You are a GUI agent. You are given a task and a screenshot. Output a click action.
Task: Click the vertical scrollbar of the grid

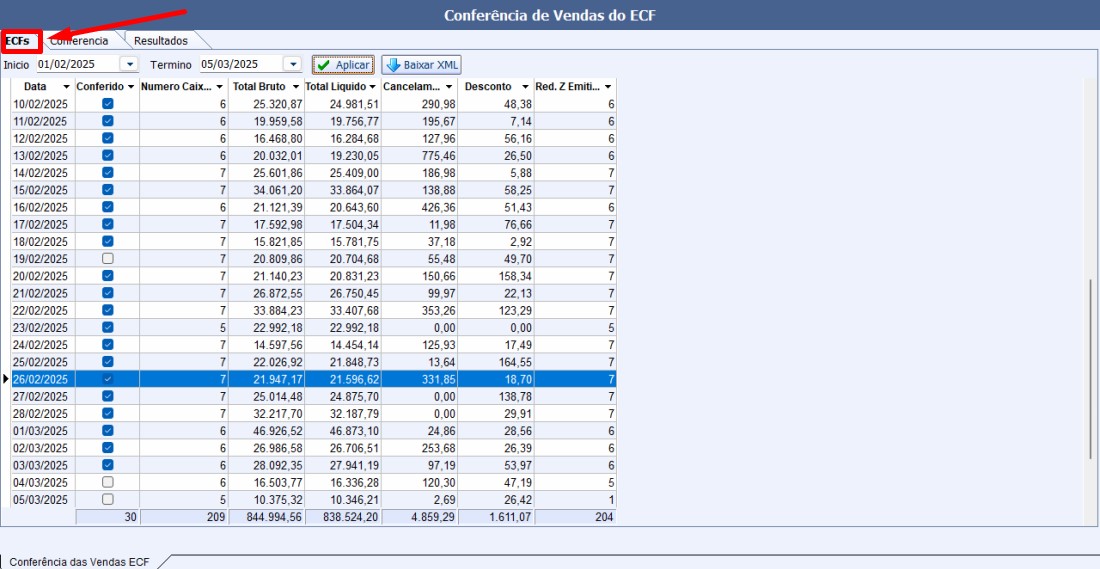[x=1091, y=370]
